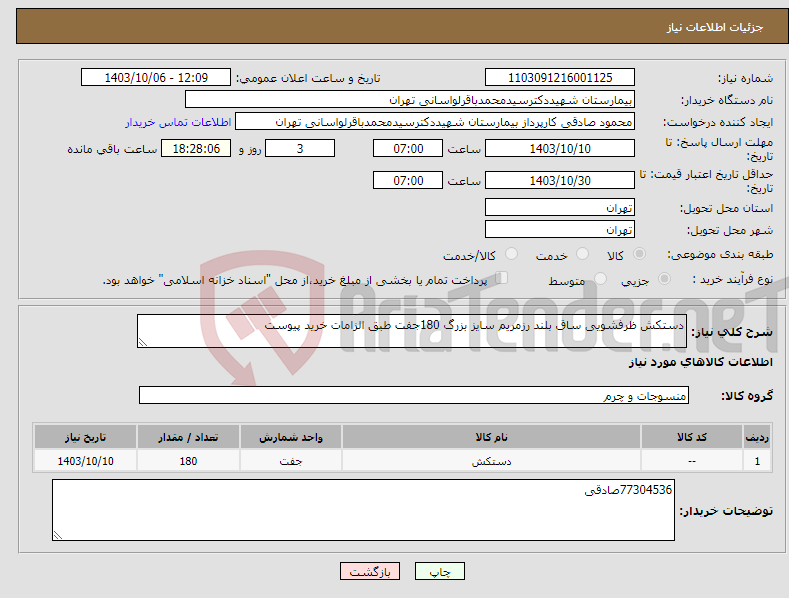The image size is (789, 598).
Task: Click the row number cell 1
Action: 757,461
